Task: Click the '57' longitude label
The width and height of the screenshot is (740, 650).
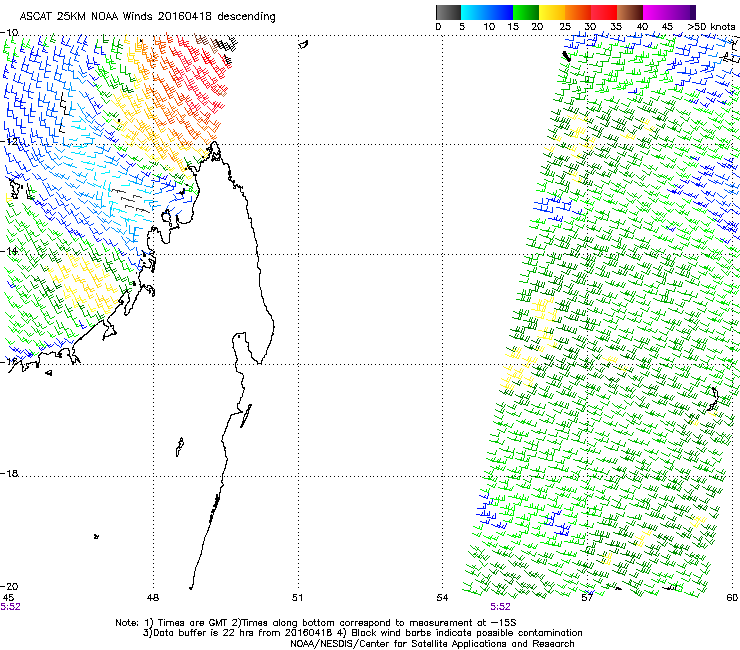Action: coord(587,598)
